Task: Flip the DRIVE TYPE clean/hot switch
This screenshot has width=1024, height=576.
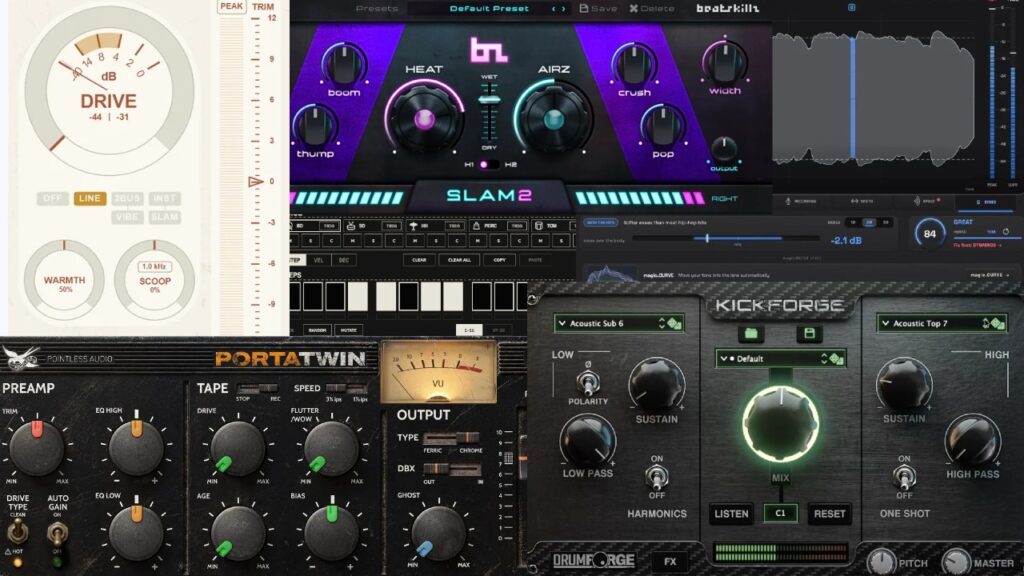Action: (17, 532)
